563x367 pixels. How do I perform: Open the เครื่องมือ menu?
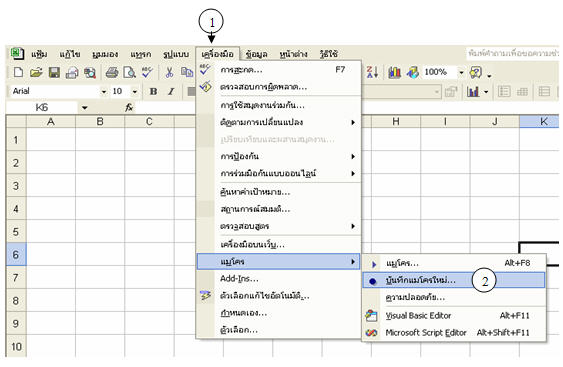[x=218, y=54]
